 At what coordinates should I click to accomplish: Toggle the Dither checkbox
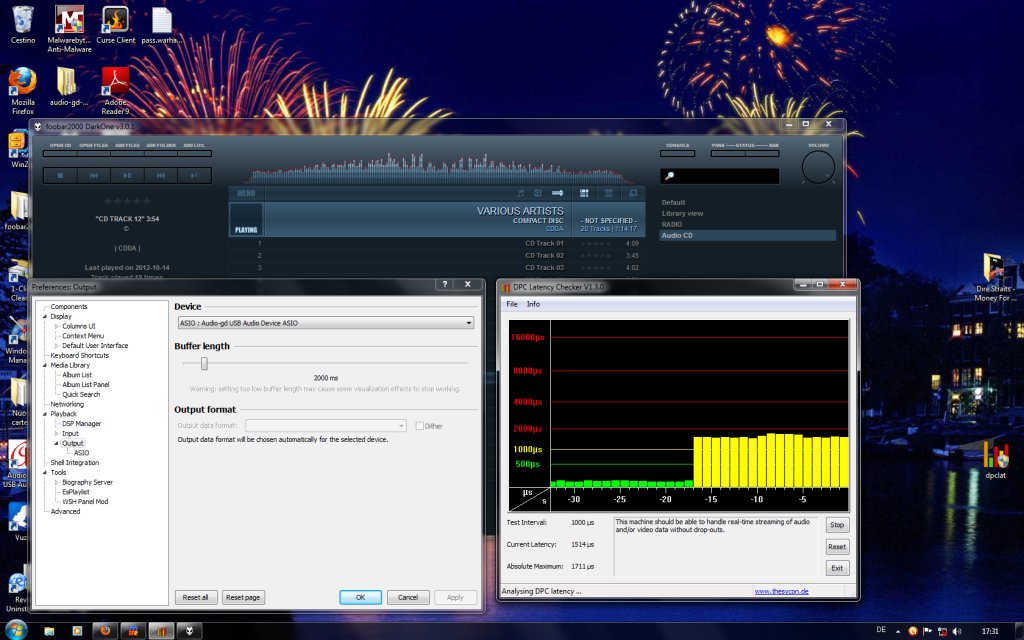click(x=420, y=426)
